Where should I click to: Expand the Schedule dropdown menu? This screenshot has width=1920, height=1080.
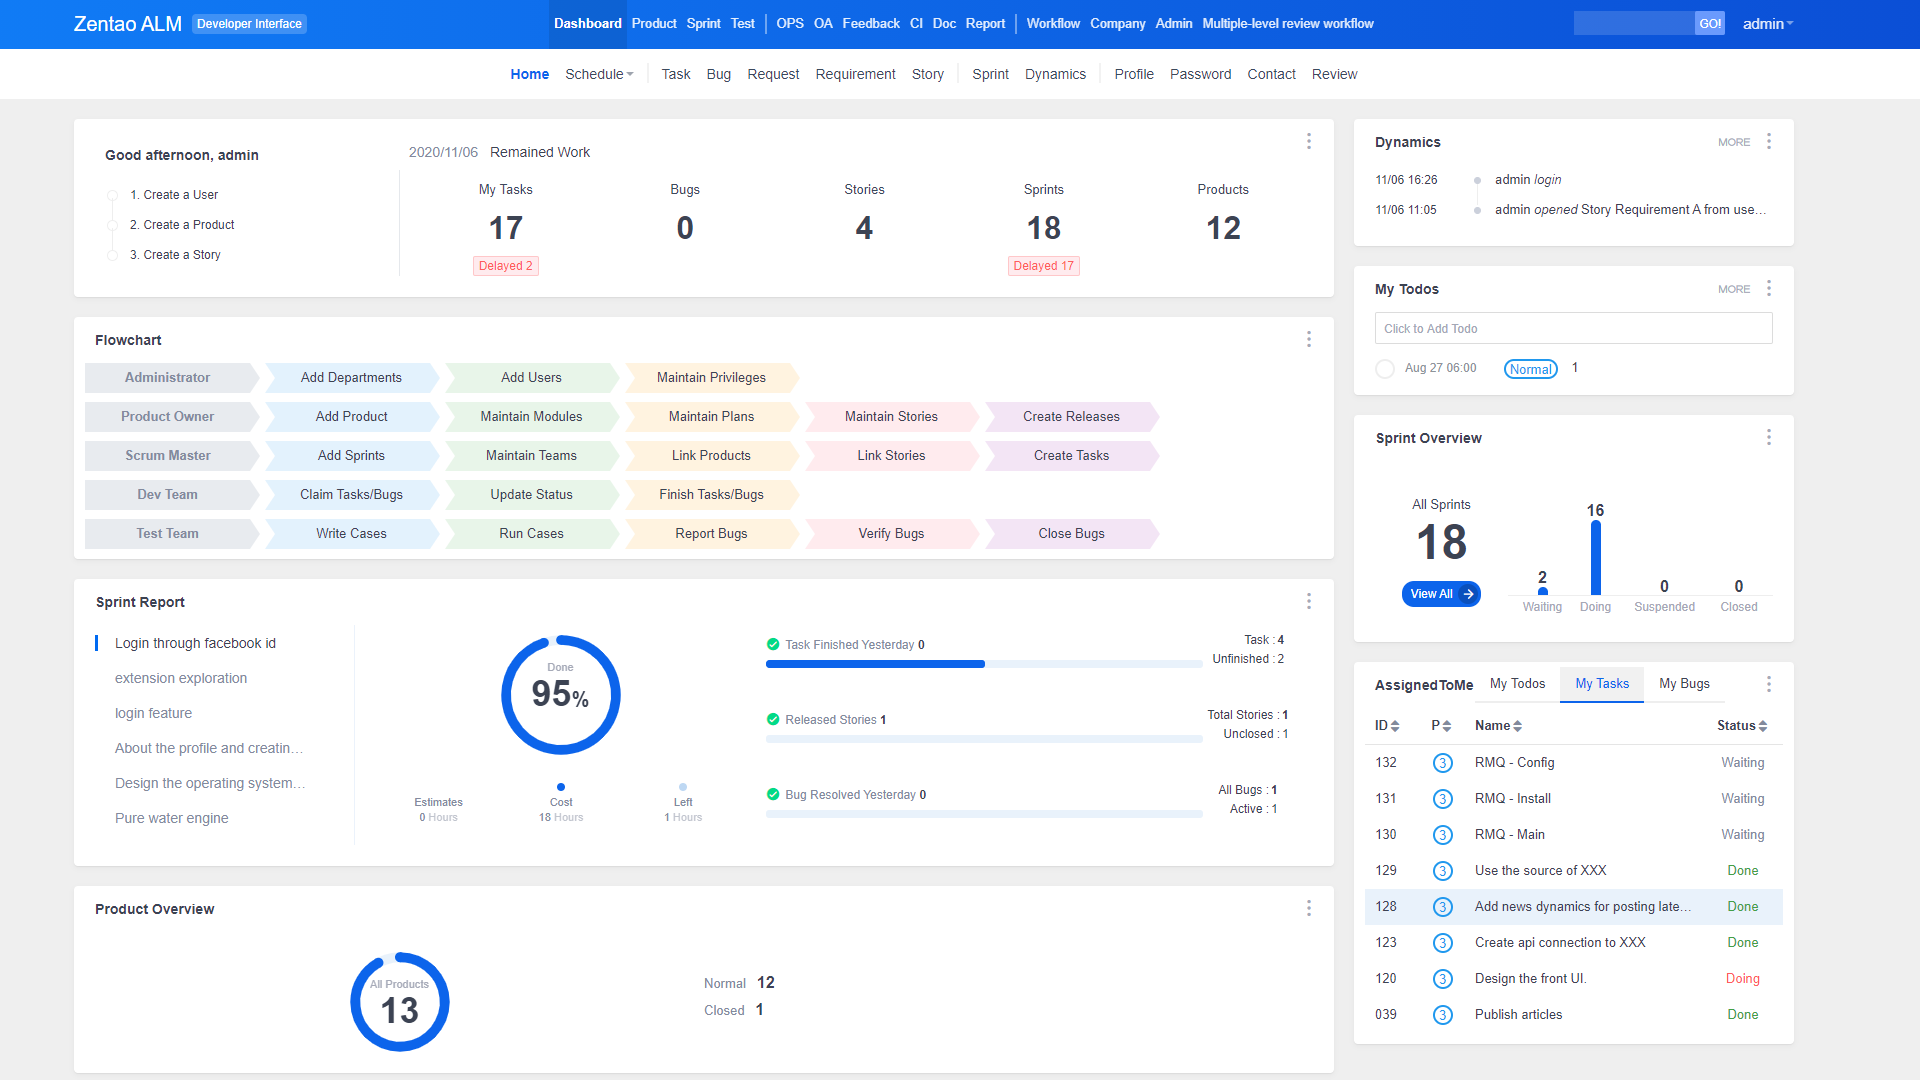[x=599, y=74]
